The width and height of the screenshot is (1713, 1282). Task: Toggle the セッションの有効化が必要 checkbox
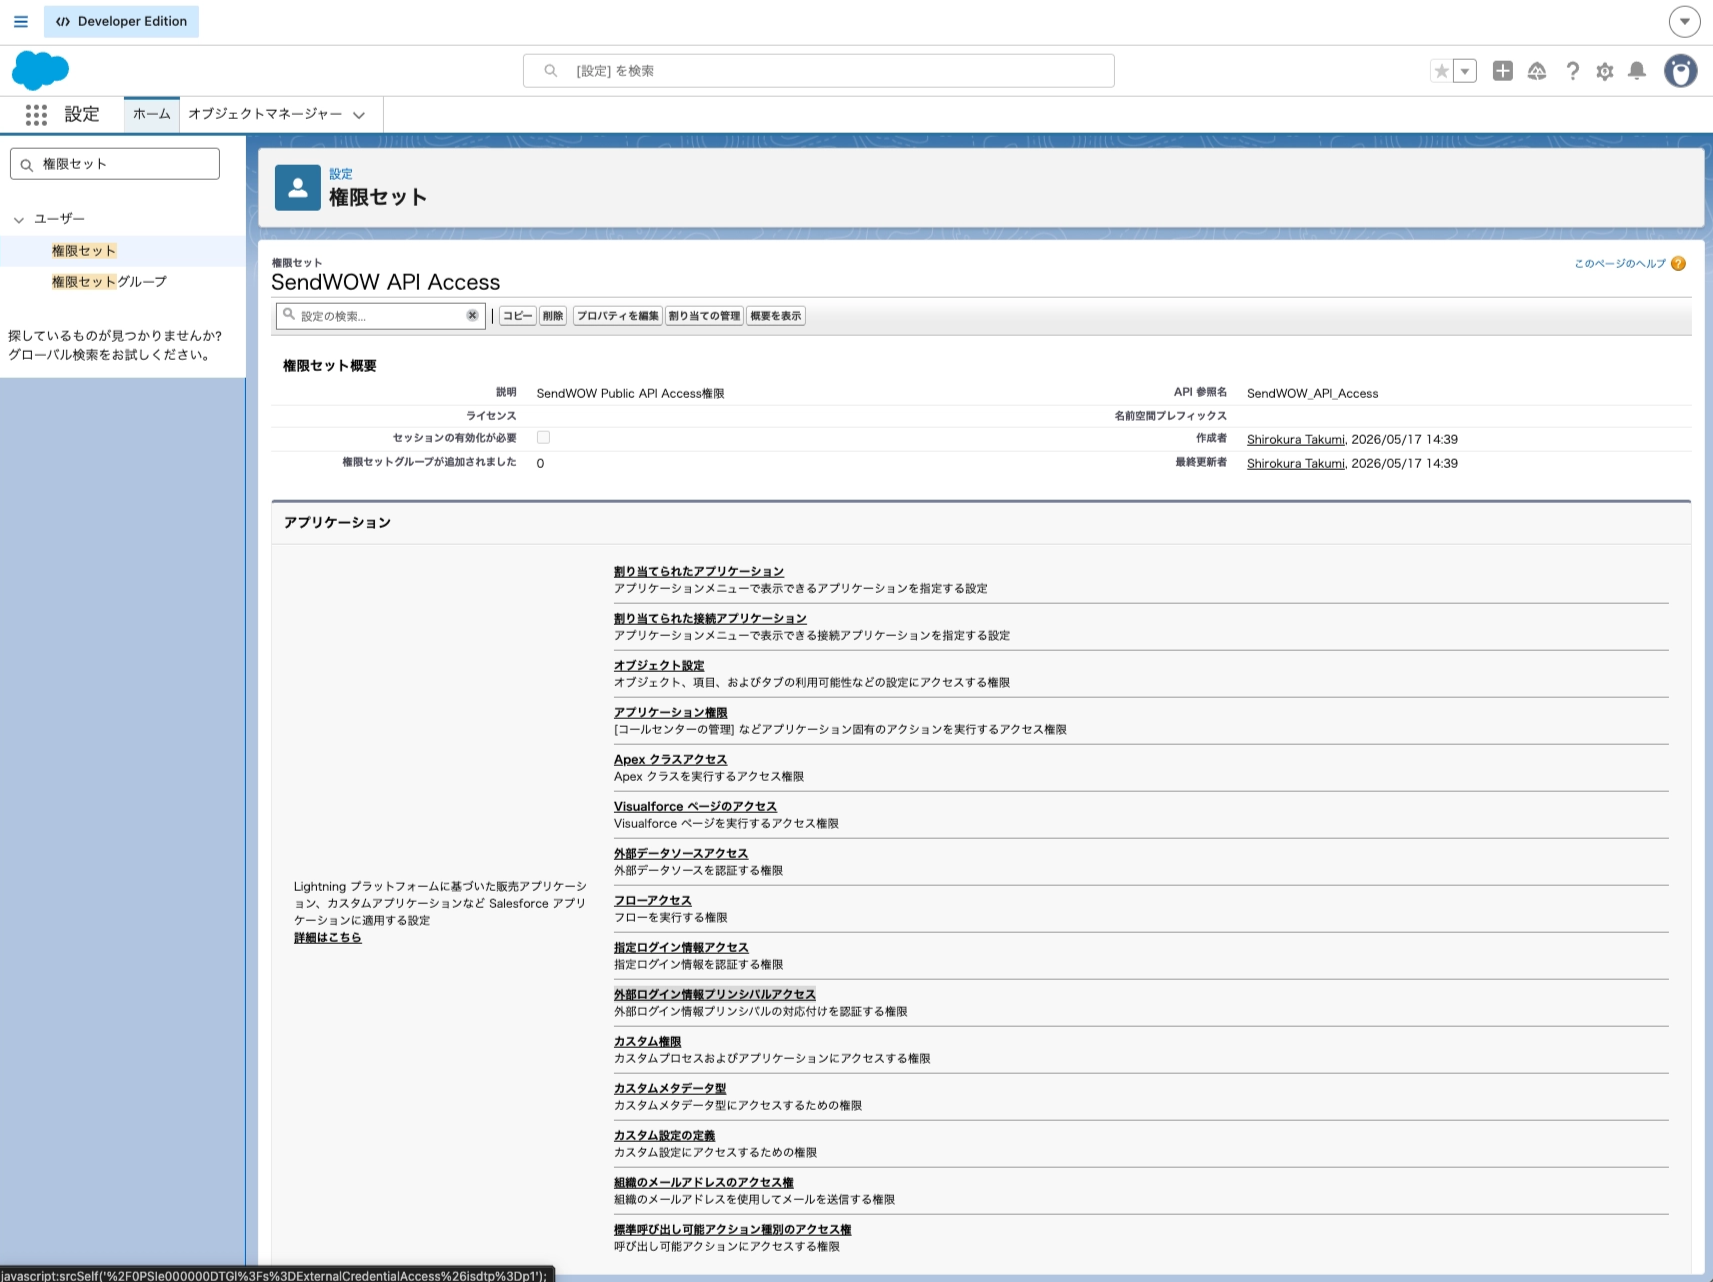coord(543,438)
